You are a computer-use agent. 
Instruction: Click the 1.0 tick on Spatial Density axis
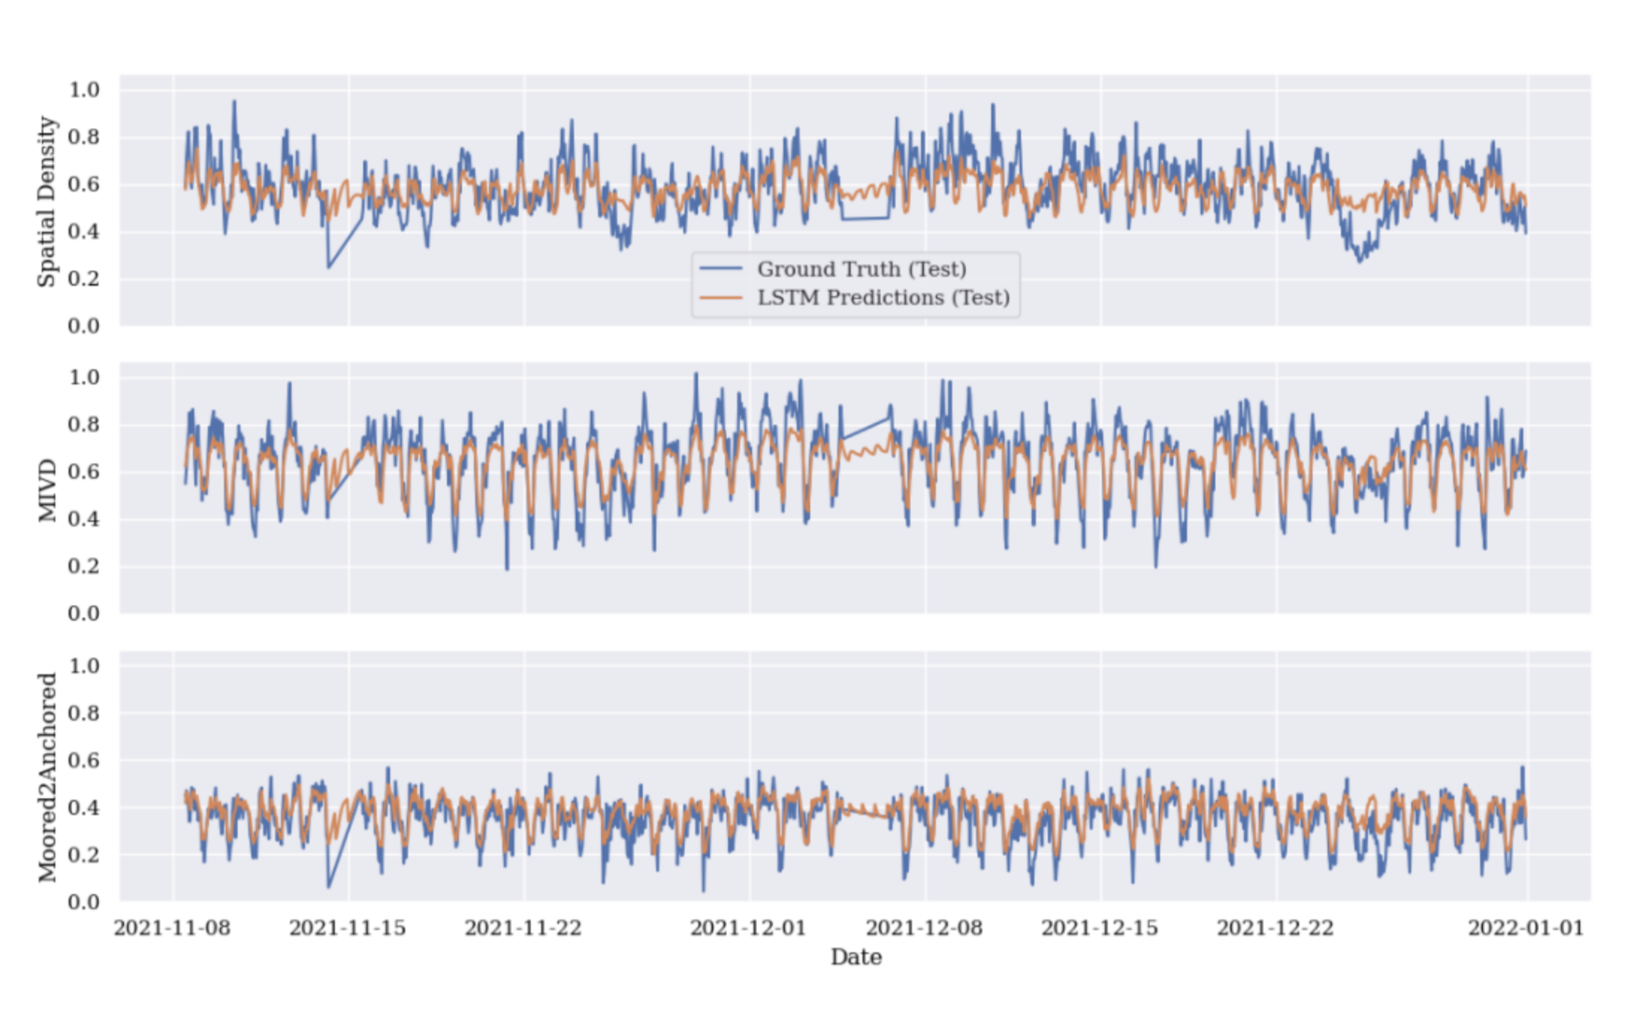(x=84, y=90)
